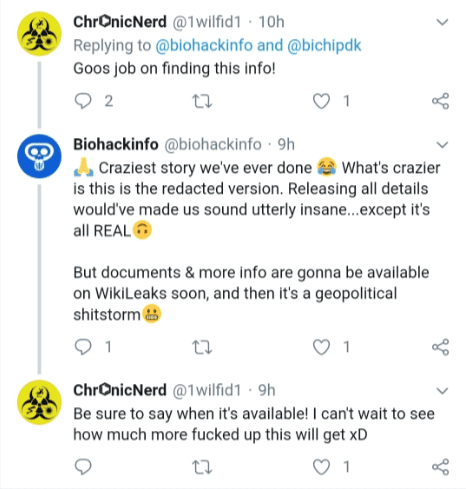Retweet the 'Goos job on finding' tweet

pos(202,101)
